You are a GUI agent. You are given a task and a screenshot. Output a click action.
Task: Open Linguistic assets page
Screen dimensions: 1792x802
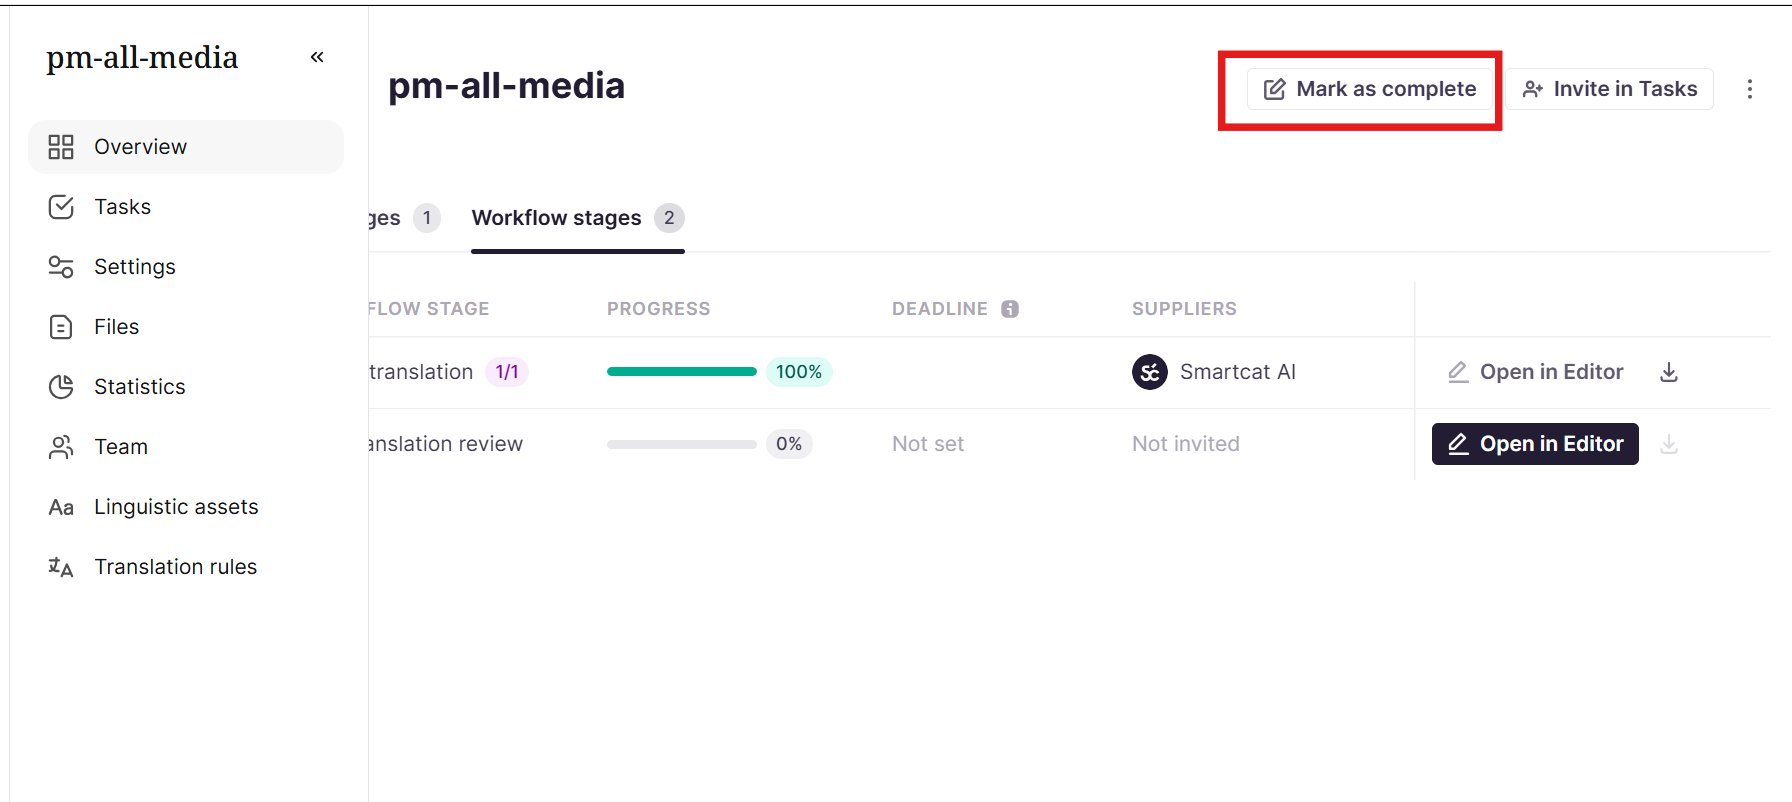point(186,507)
